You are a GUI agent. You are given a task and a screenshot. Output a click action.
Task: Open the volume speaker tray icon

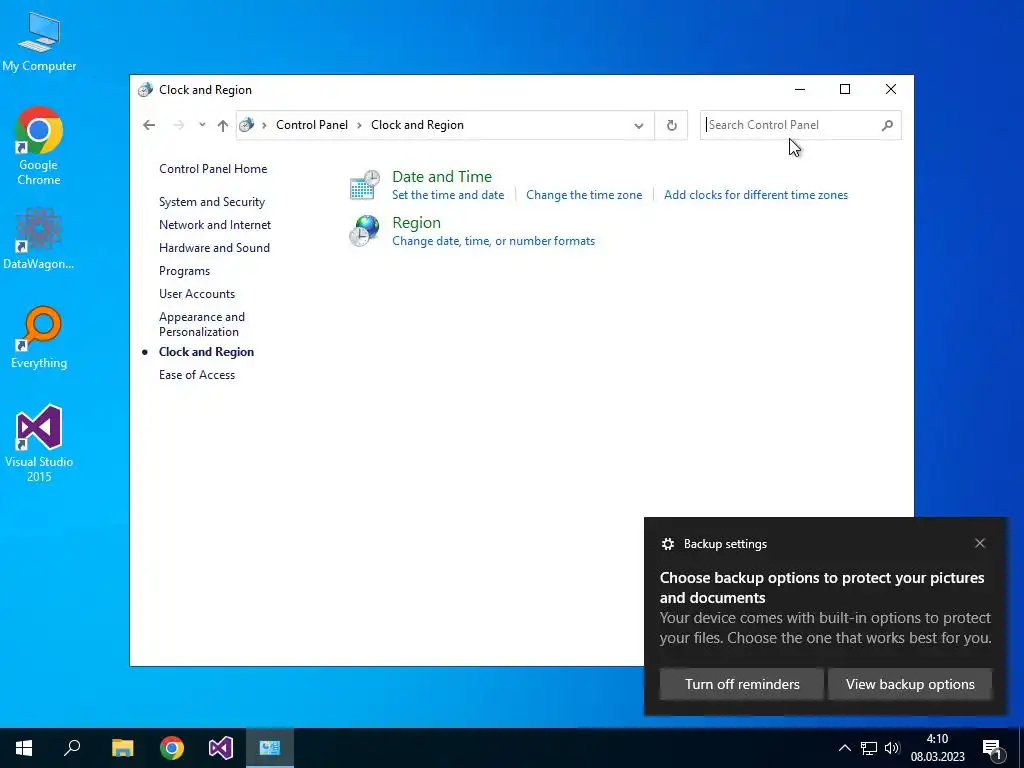892,748
